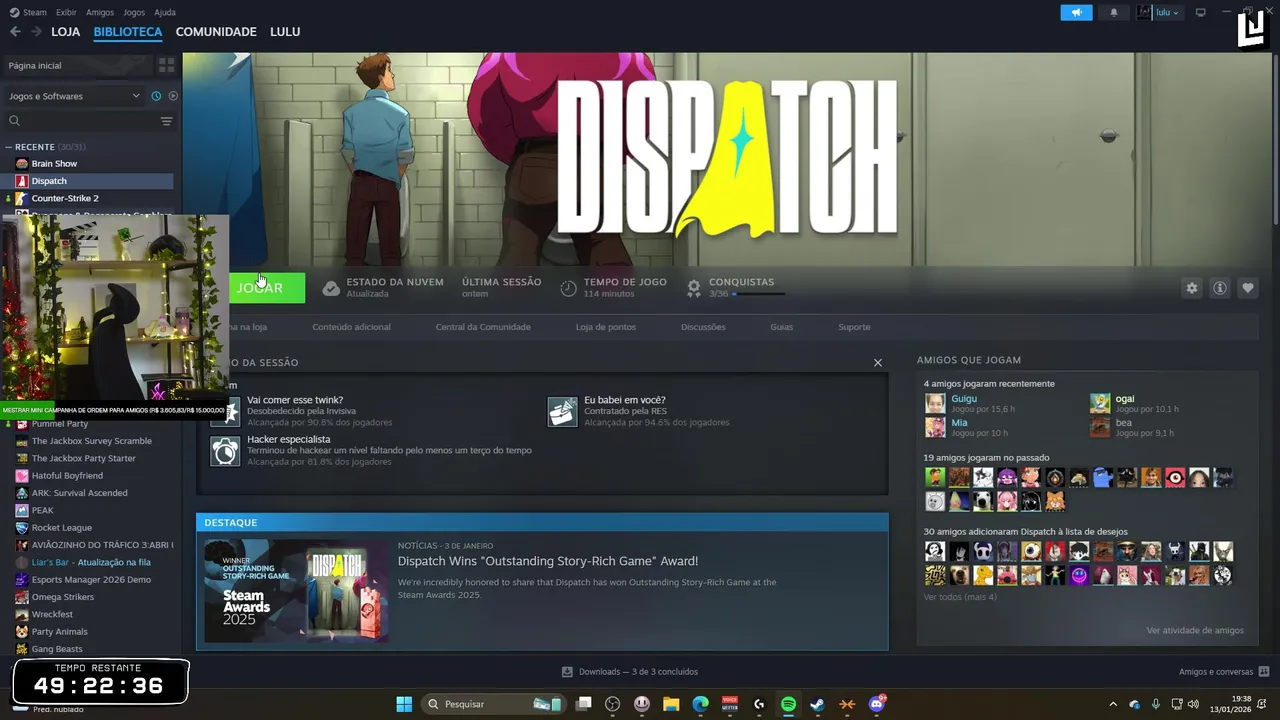The height and width of the screenshot is (720, 1280).
Task: Open the Steam menu
Action: coord(29,12)
